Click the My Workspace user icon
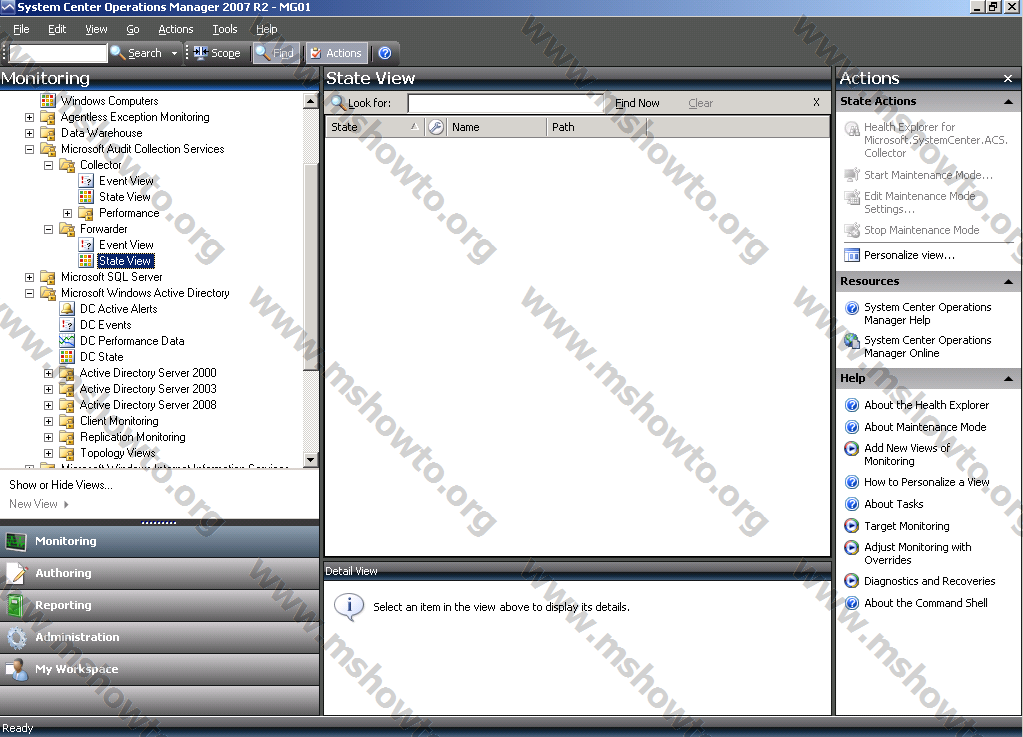1023x737 pixels. coord(16,669)
